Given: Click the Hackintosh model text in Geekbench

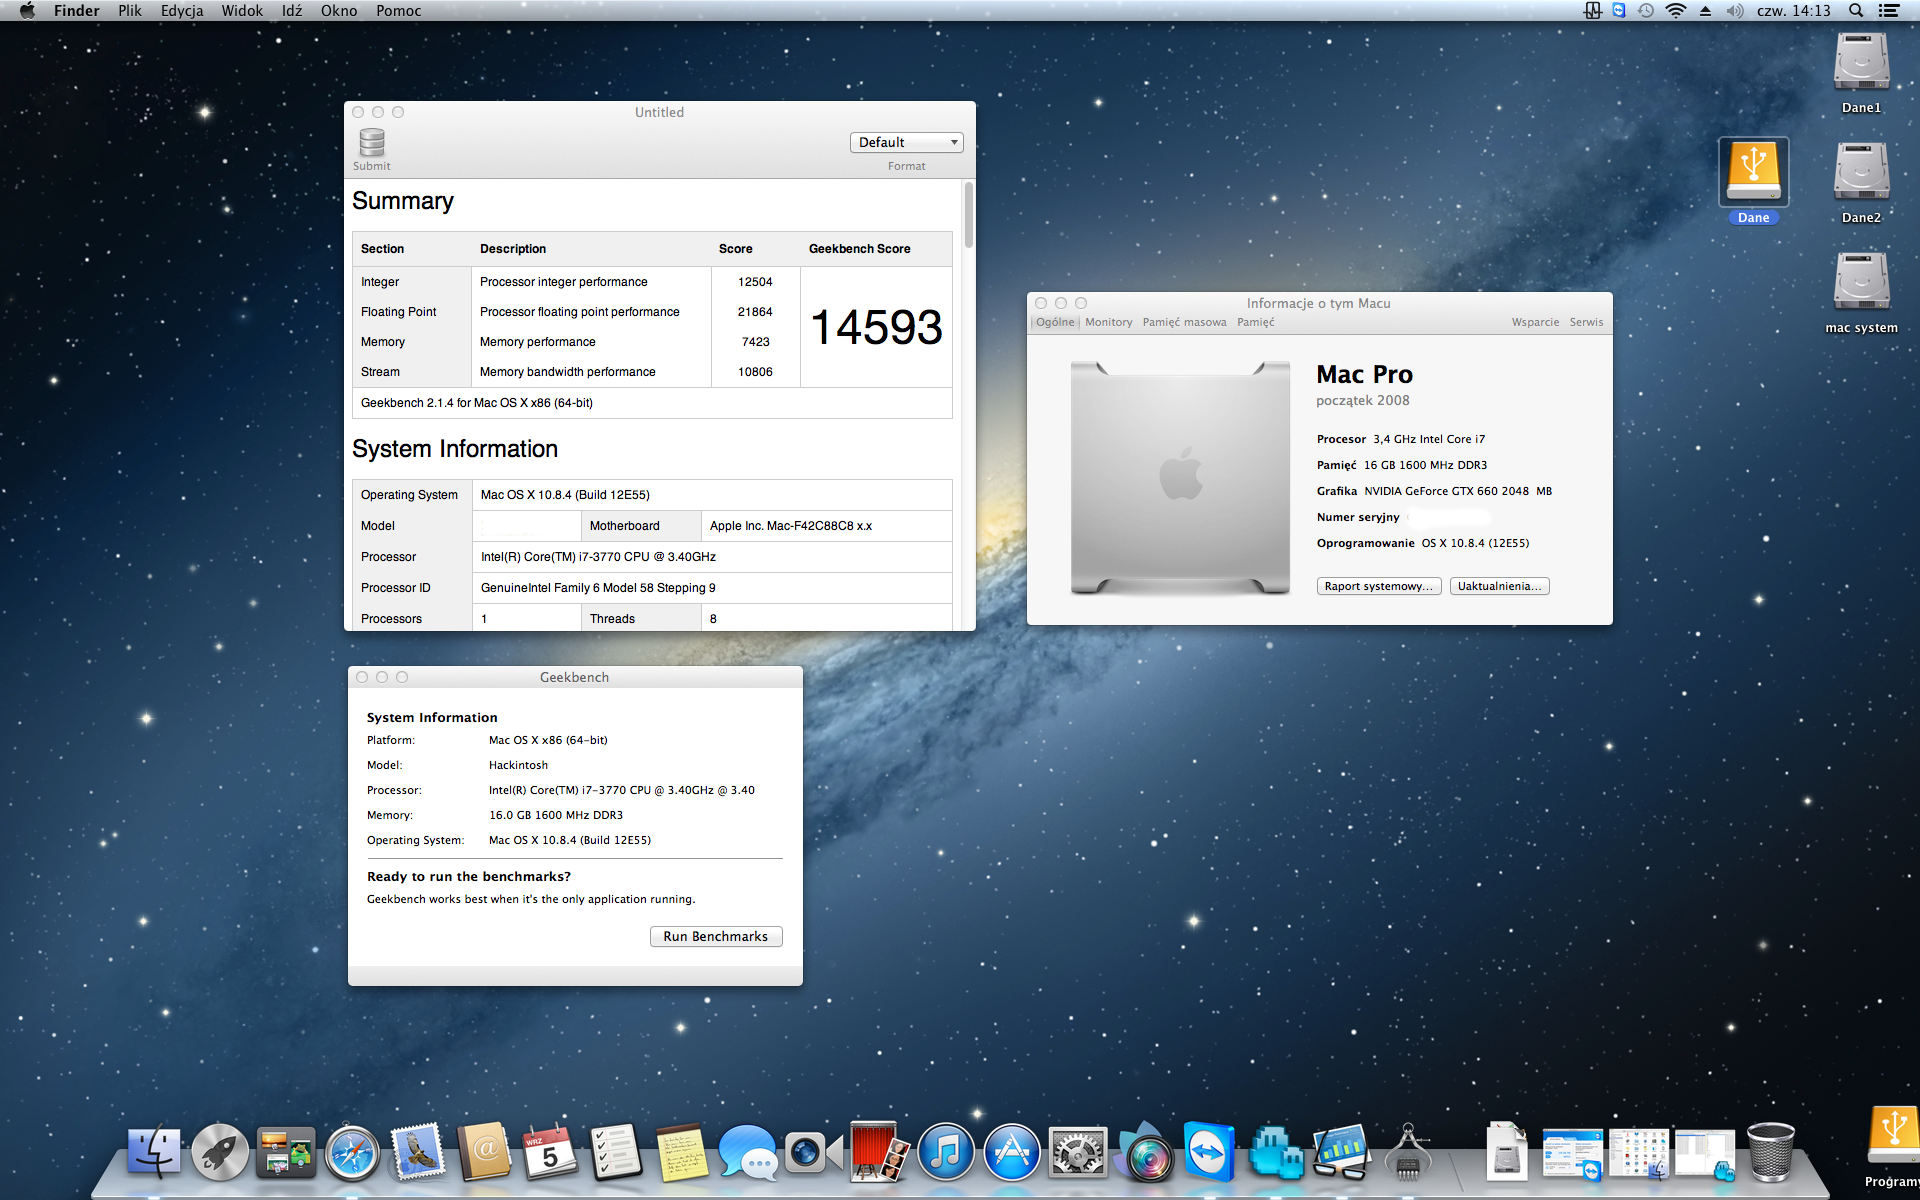Looking at the screenshot, I should 518,765.
